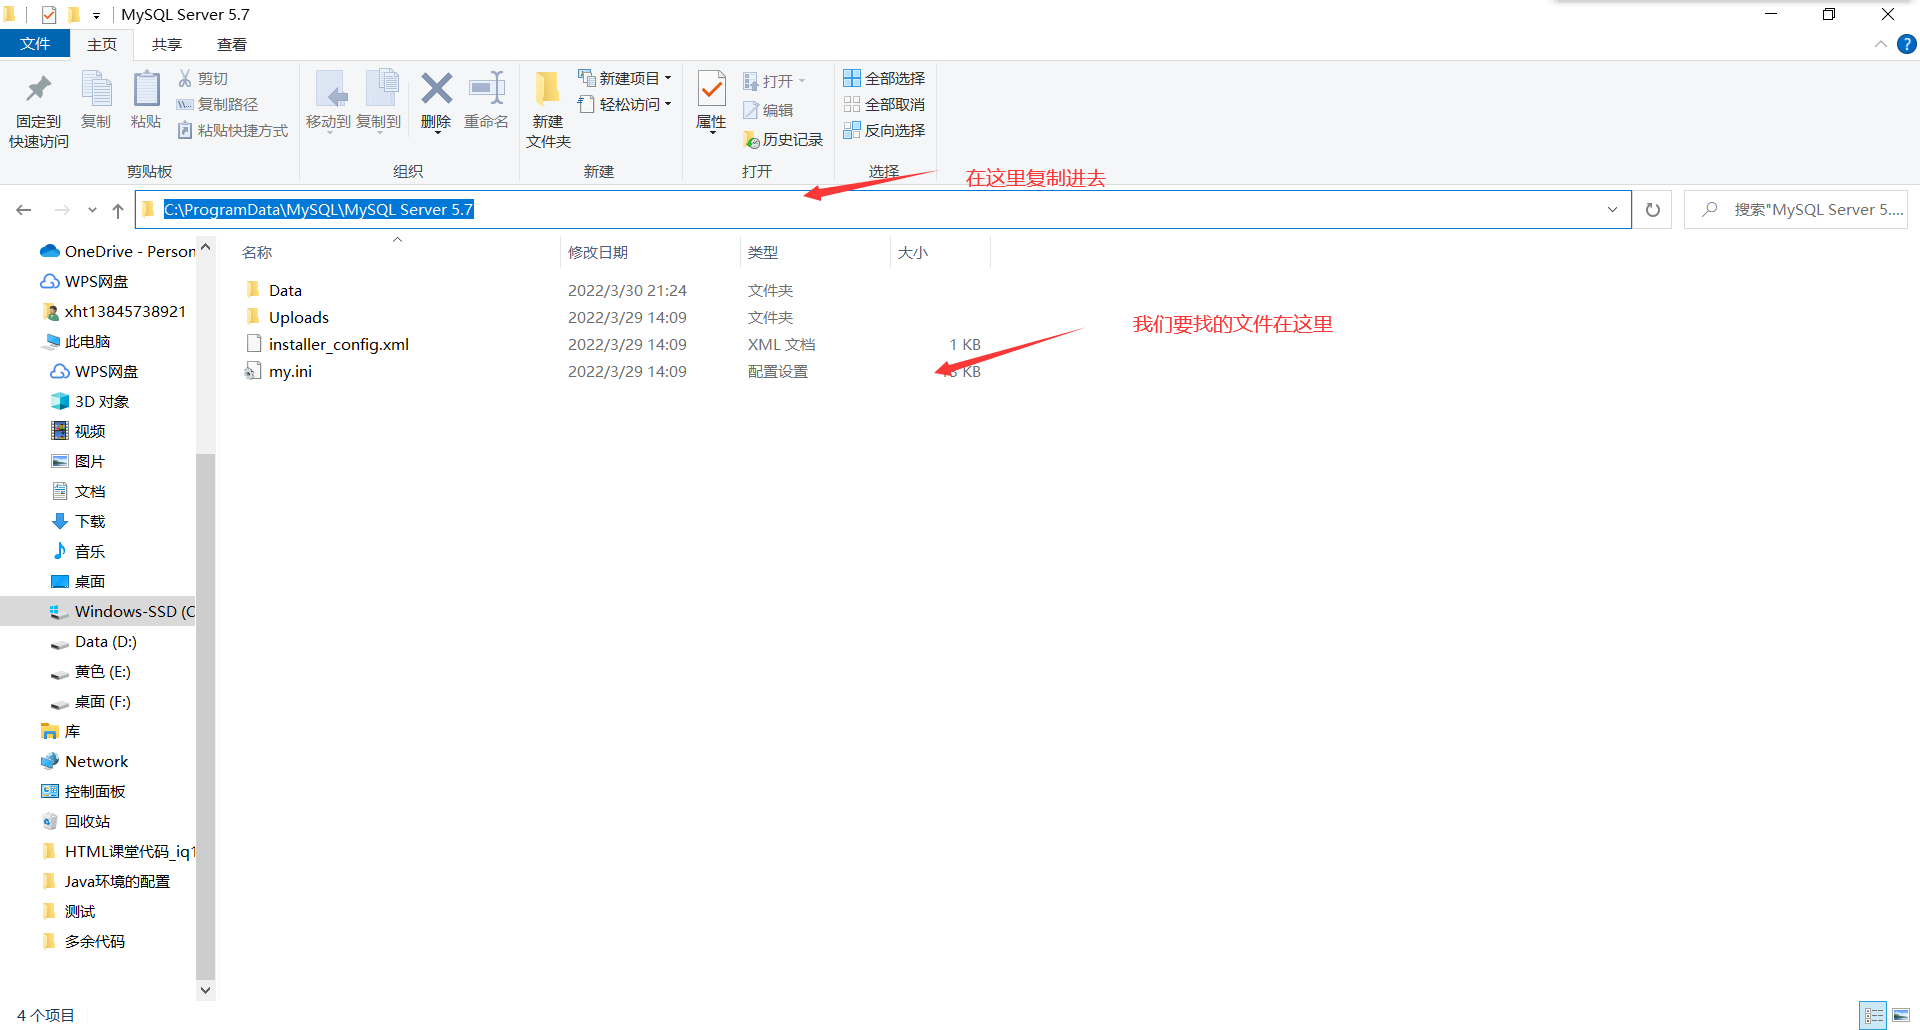Sort by Type (类型) column
Viewport: 1920px width, 1030px height.
tap(763, 253)
